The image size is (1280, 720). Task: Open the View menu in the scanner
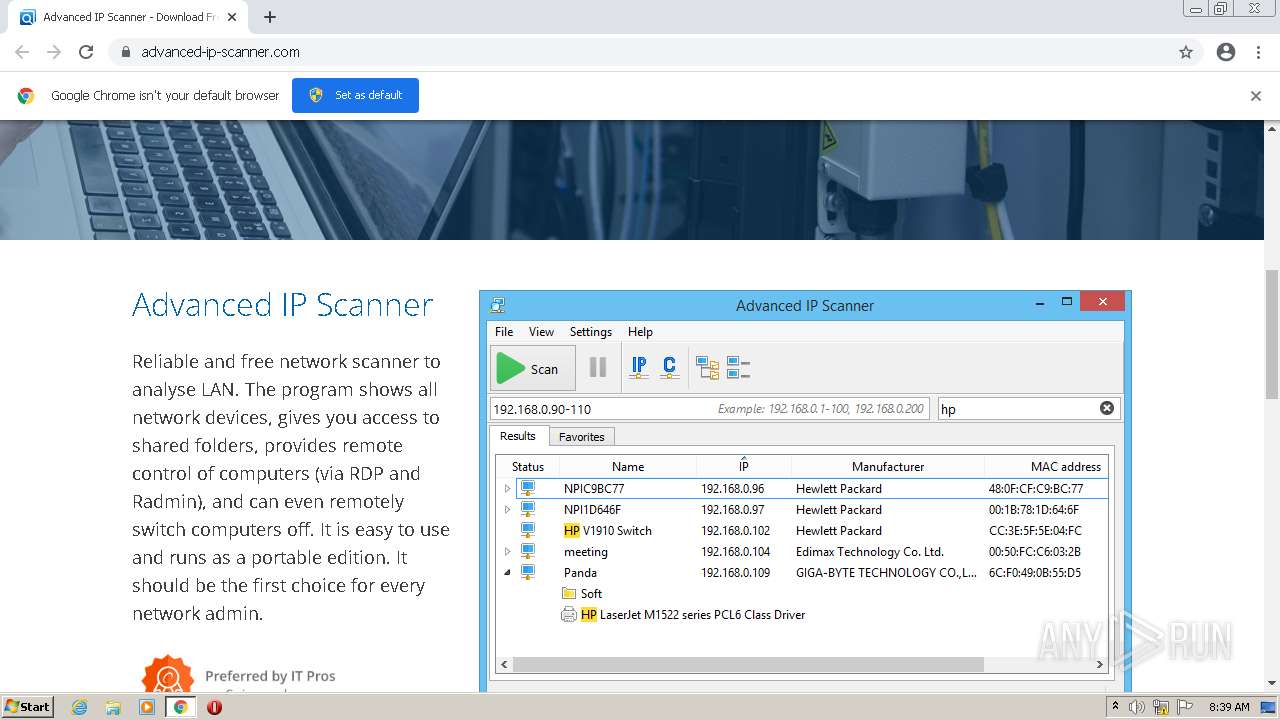click(541, 332)
